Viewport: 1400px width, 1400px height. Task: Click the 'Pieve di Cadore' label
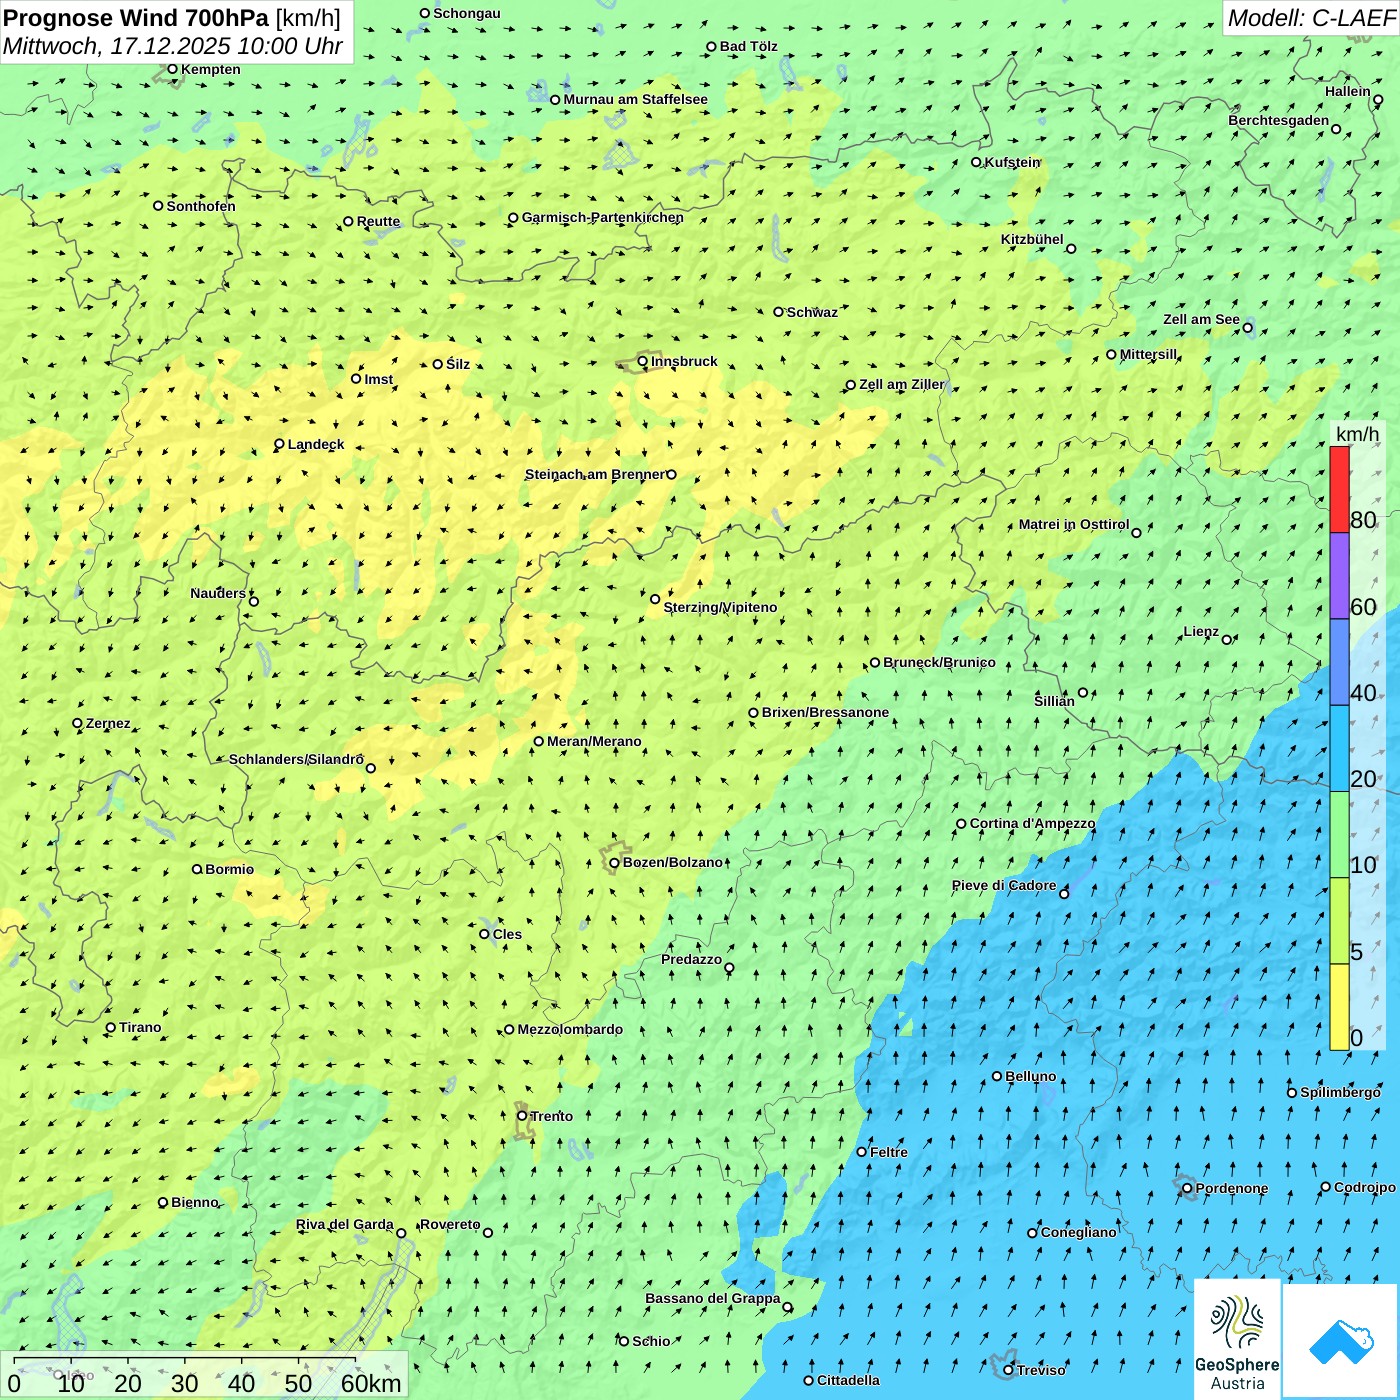click(x=1004, y=885)
